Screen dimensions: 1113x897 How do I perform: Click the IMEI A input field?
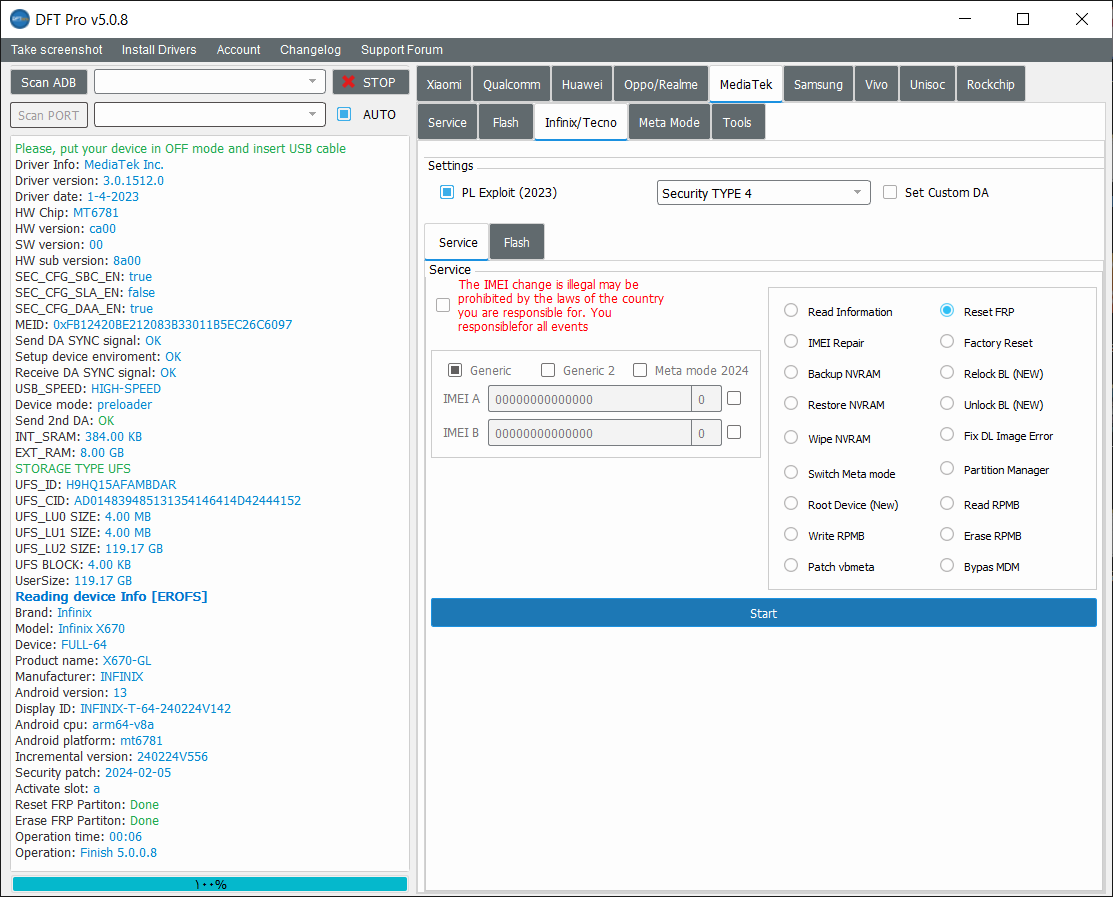point(590,399)
